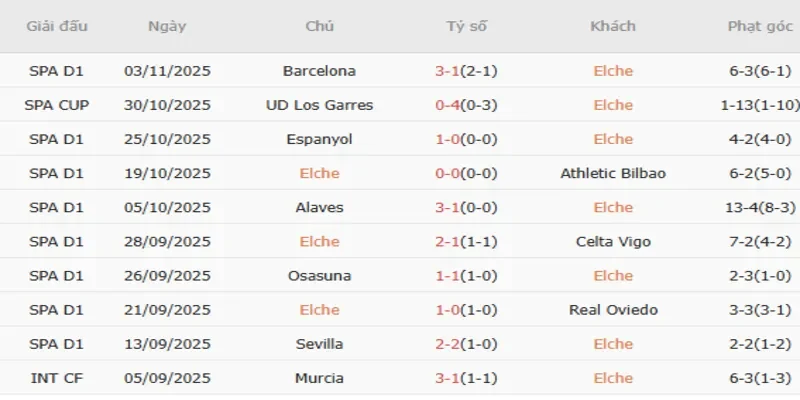The image size is (800, 400).
Task: Select Osasuna in the home column
Action: [319, 275]
